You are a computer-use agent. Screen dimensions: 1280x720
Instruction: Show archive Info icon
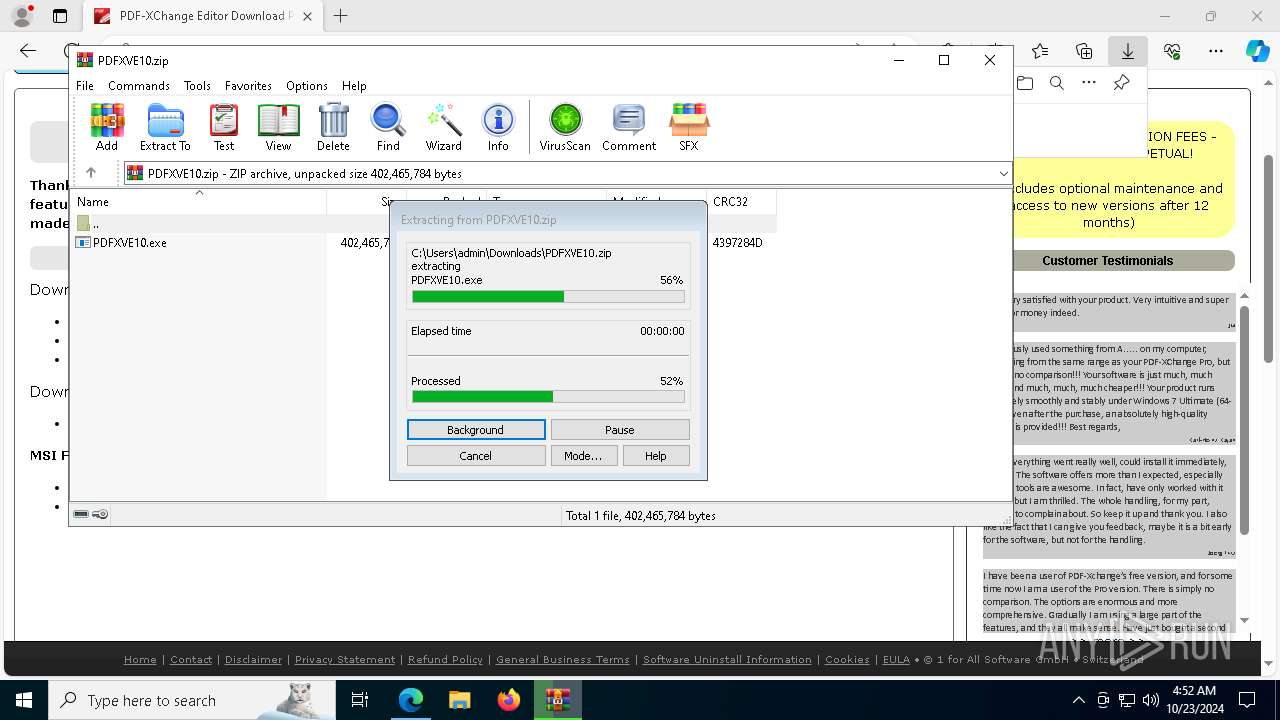click(x=498, y=127)
